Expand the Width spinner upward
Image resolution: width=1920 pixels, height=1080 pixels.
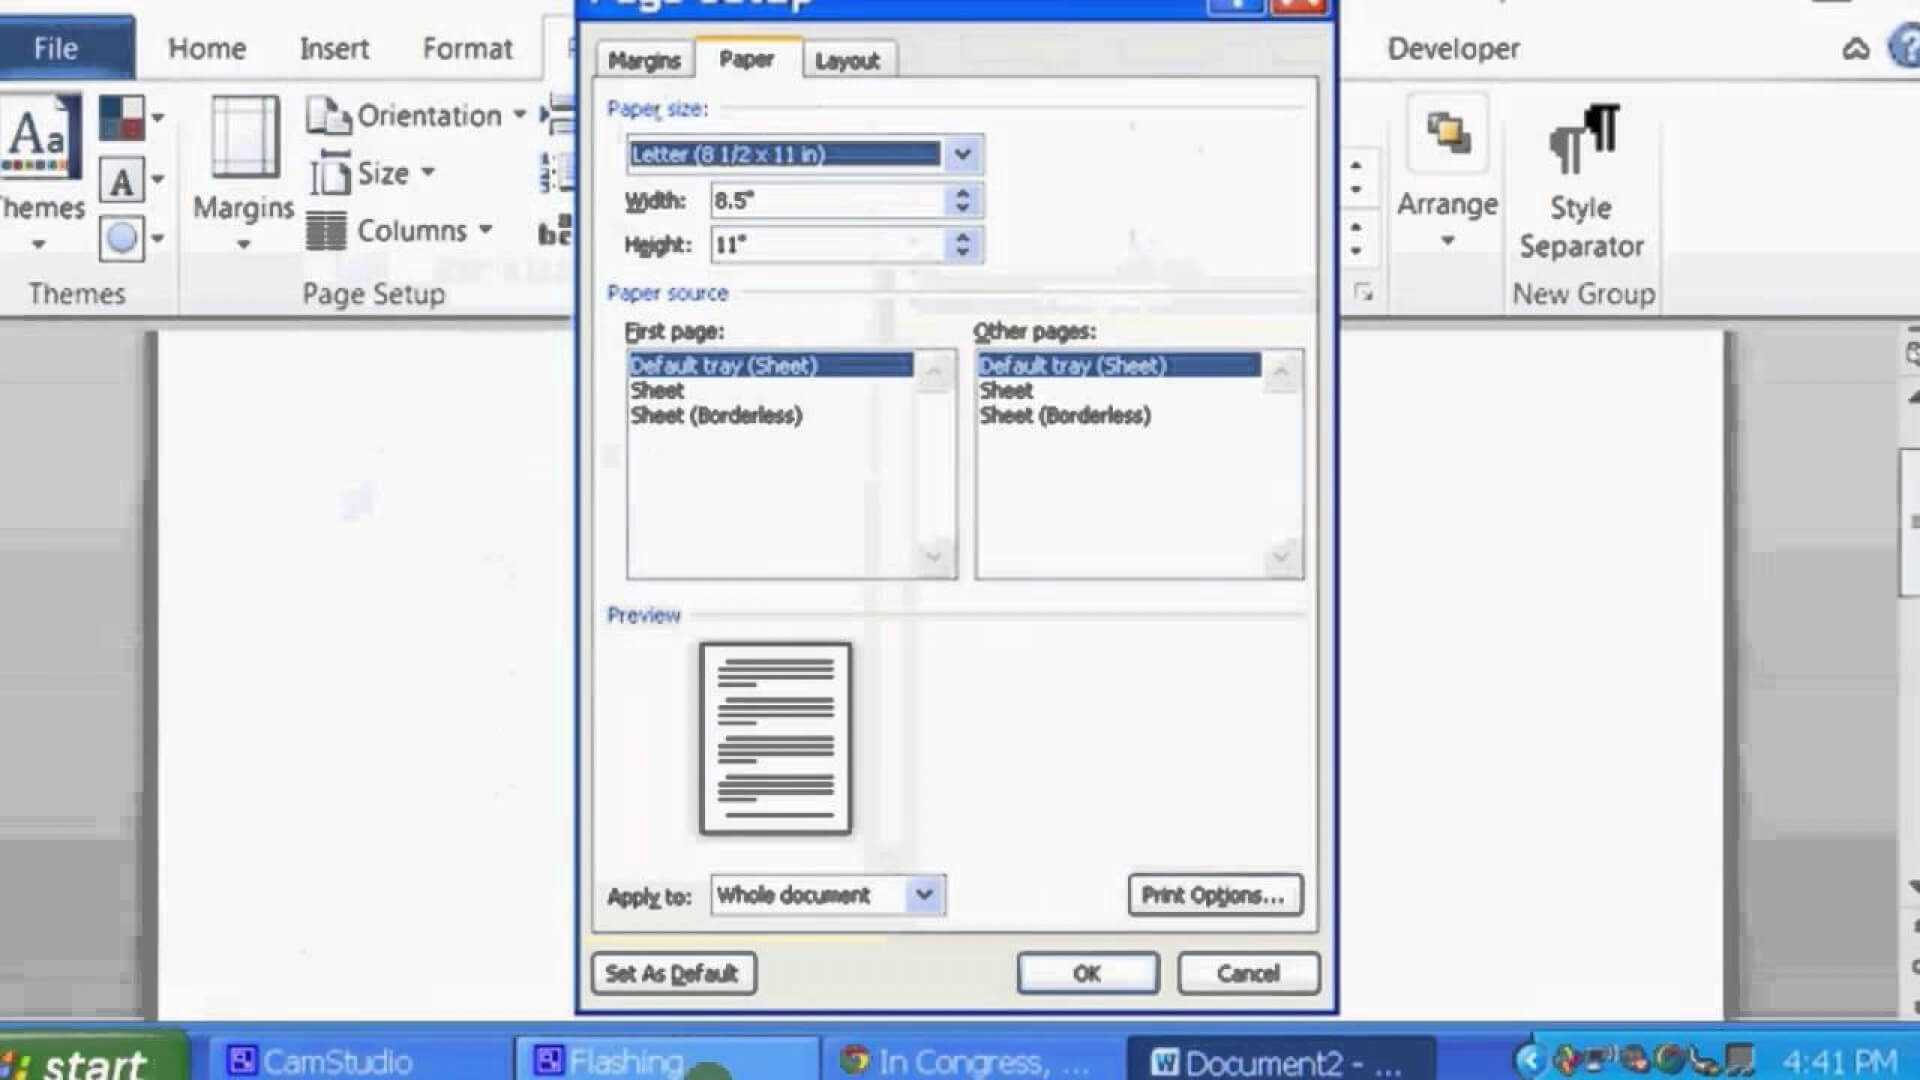[964, 193]
